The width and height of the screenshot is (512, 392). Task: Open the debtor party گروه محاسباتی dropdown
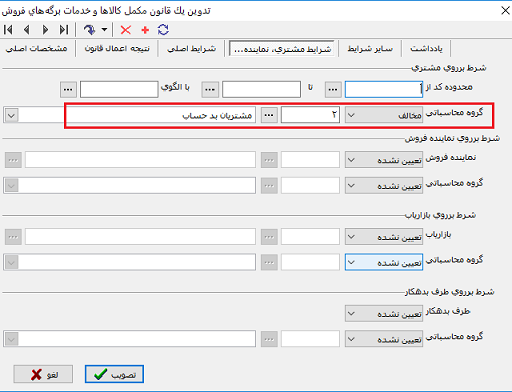coord(384,339)
